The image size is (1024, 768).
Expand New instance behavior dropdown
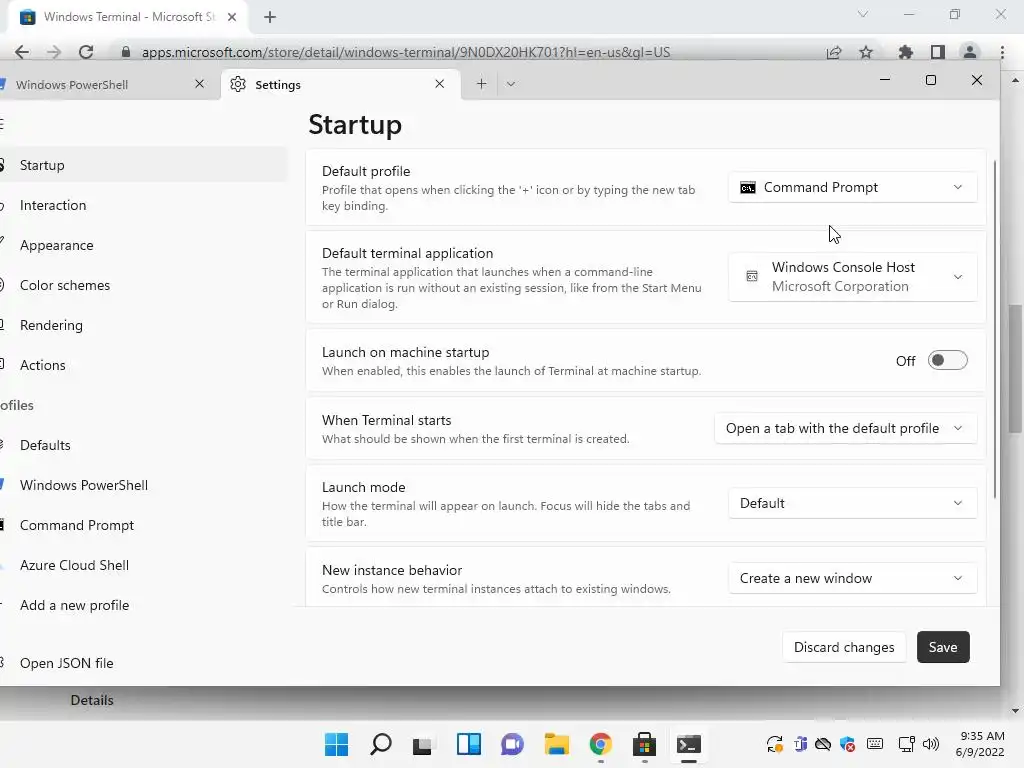(852, 579)
